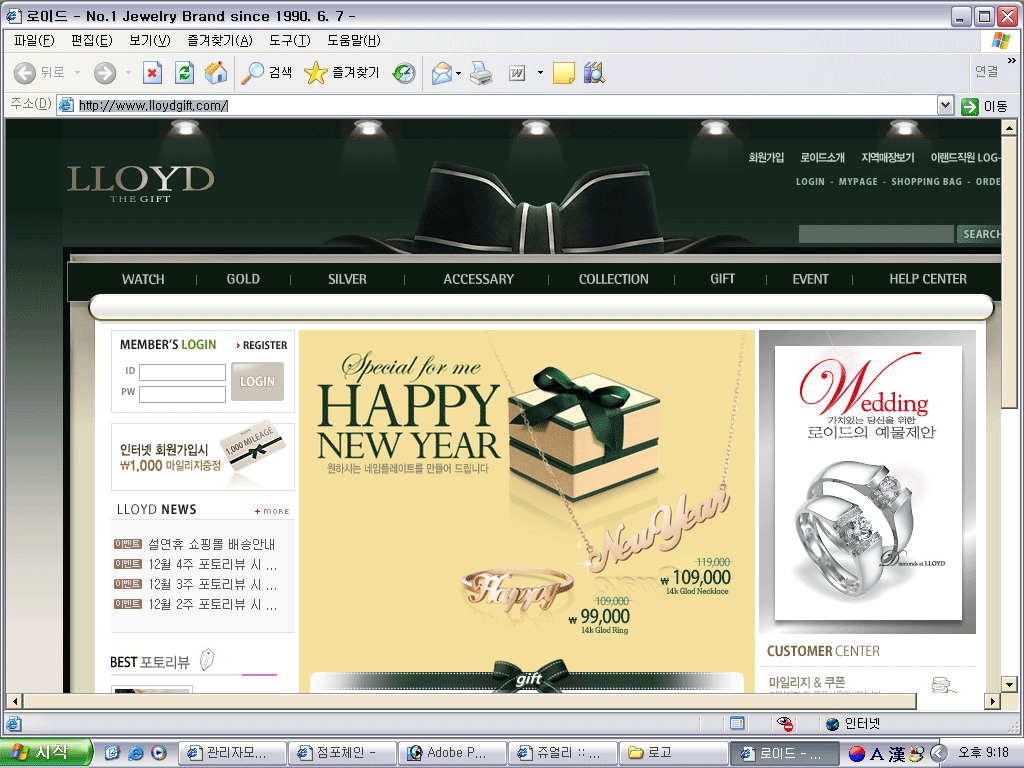This screenshot has height=768, width=1024.
Task: Click the Show Desktop Quick Launch icon
Action: tap(112, 753)
